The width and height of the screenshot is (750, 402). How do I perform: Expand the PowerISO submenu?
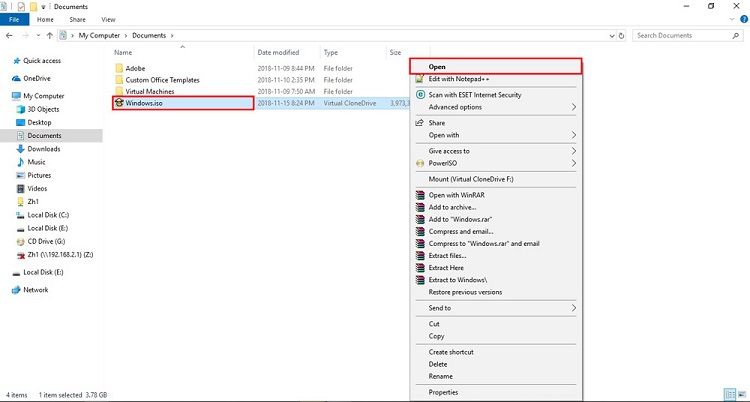[x=573, y=163]
